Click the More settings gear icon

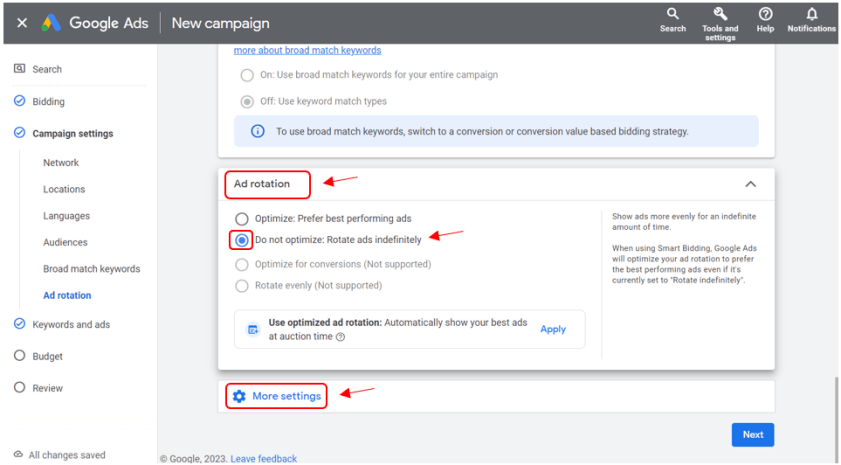point(239,396)
